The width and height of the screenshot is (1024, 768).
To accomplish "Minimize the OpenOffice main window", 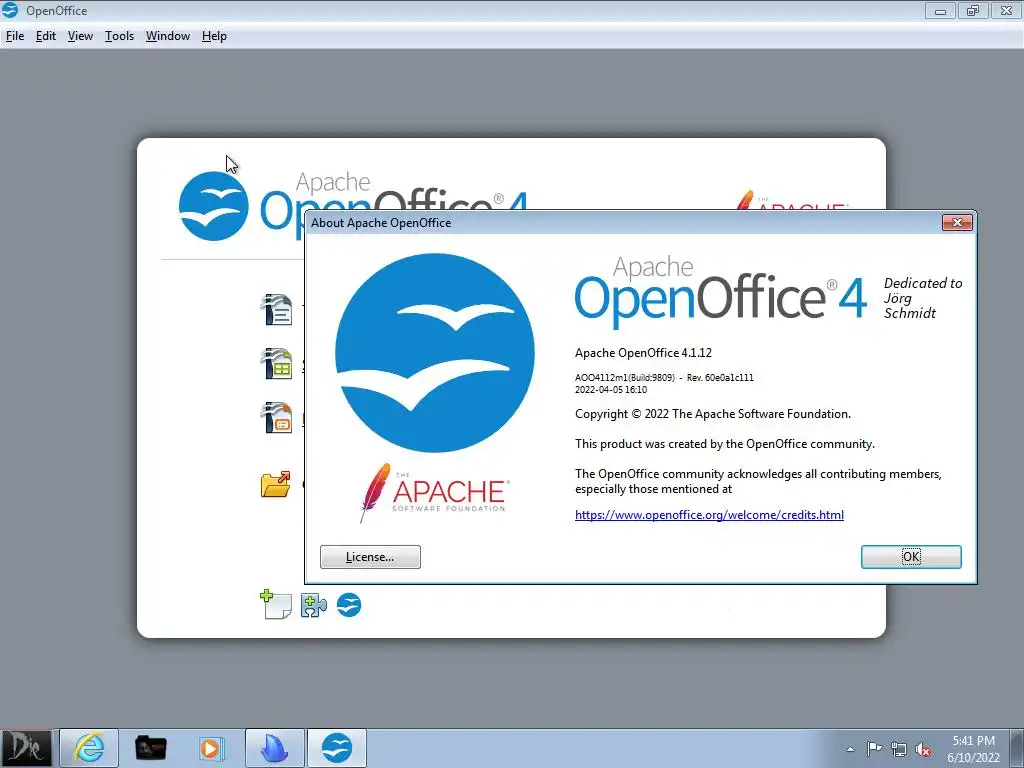I will click(940, 10).
